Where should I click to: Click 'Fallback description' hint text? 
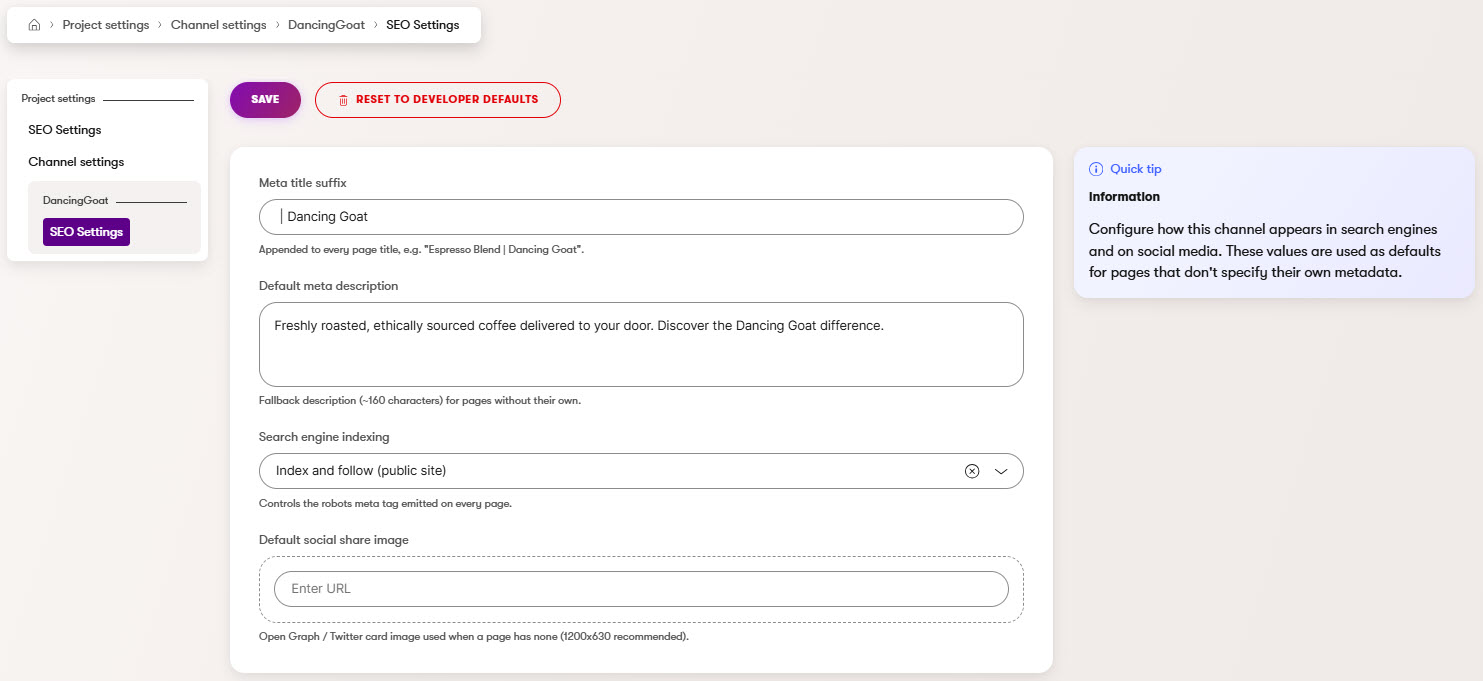point(420,401)
